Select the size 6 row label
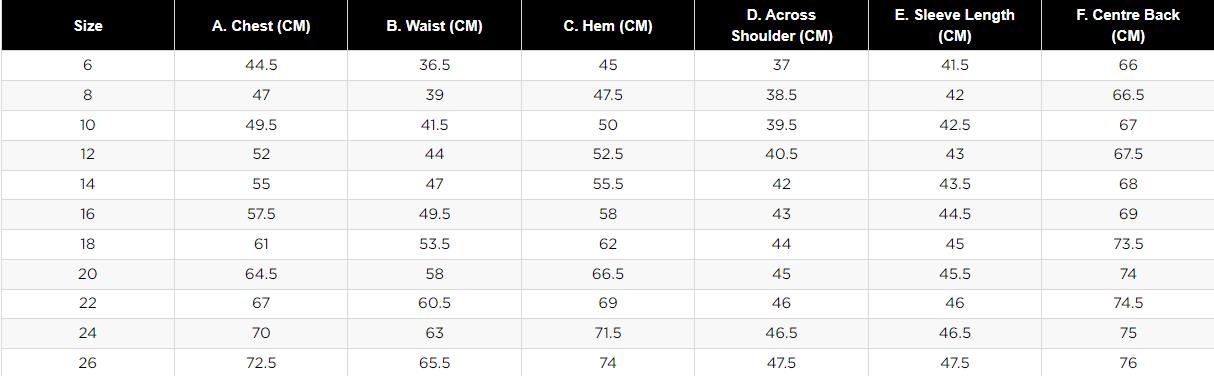Viewport: 1214px width, 376px height. pos(88,65)
